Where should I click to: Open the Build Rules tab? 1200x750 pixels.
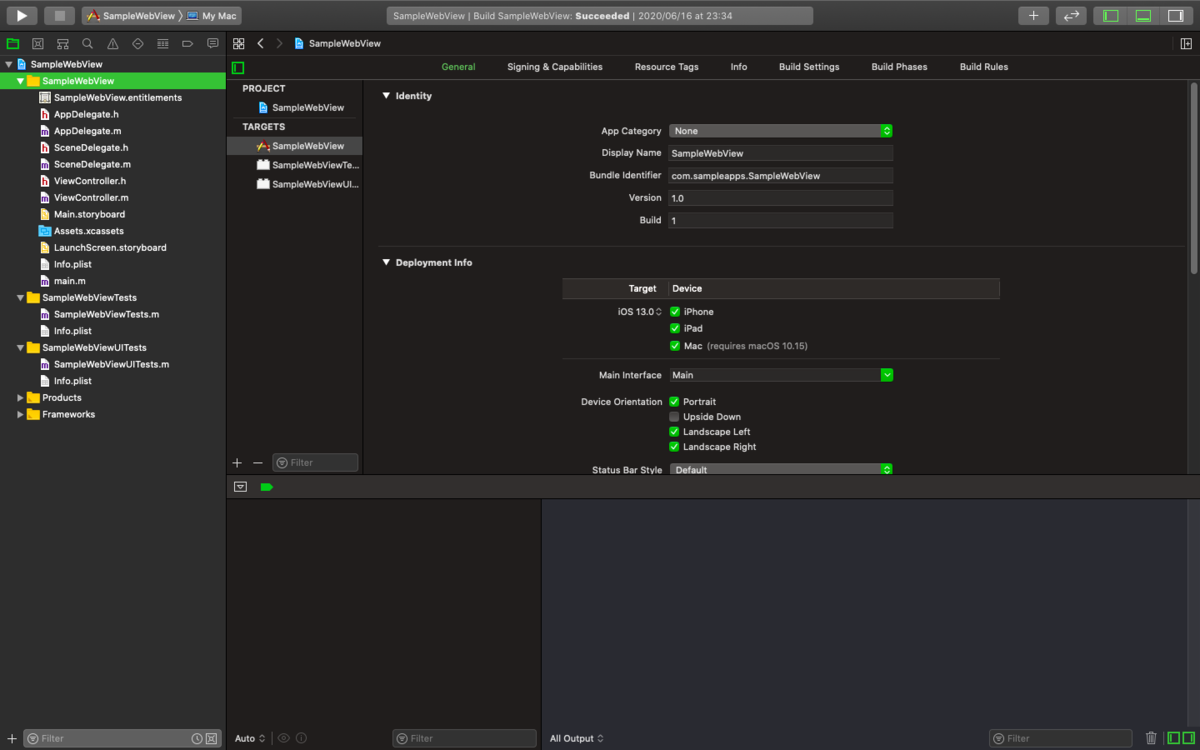[984, 67]
